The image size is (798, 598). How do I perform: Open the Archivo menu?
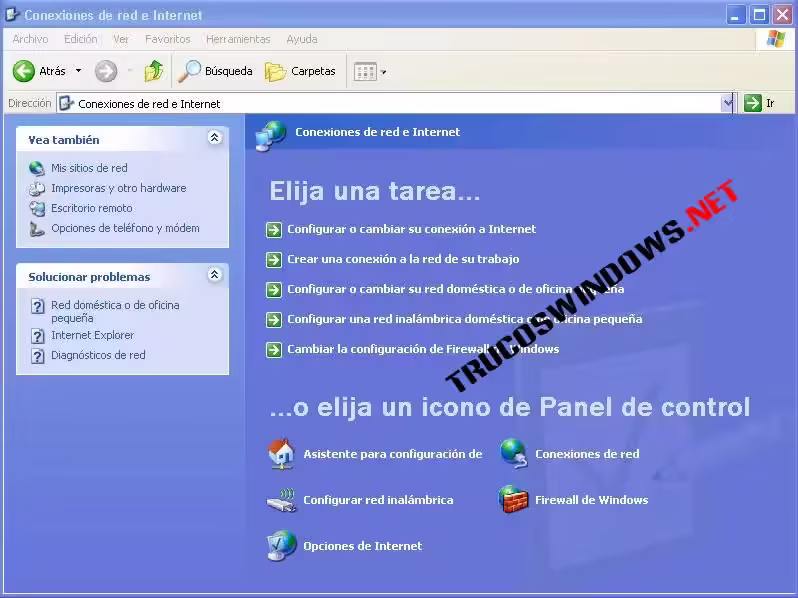tap(31, 39)
